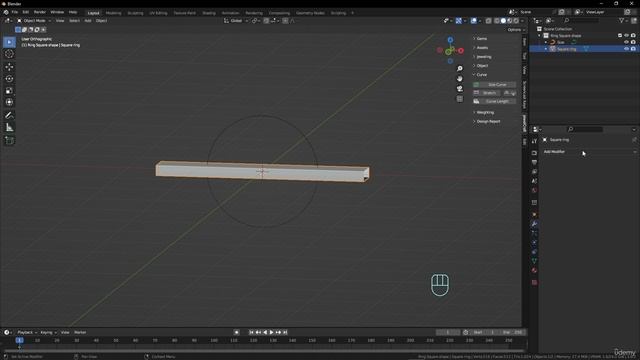Select the Move tool

click(9, 67)
